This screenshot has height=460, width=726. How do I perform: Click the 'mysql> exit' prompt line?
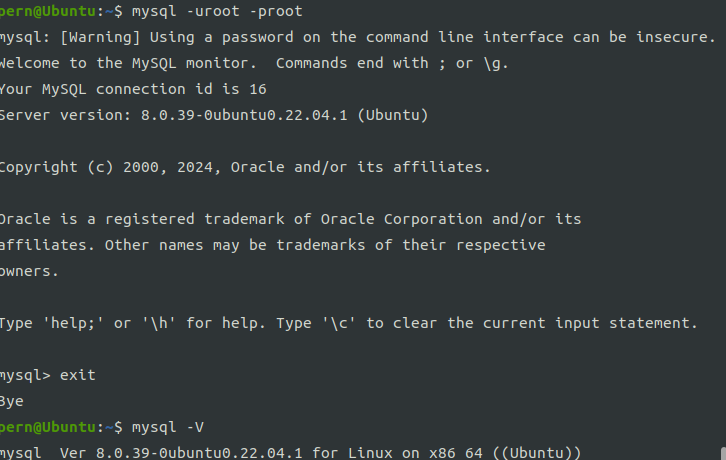pos(47,375)
